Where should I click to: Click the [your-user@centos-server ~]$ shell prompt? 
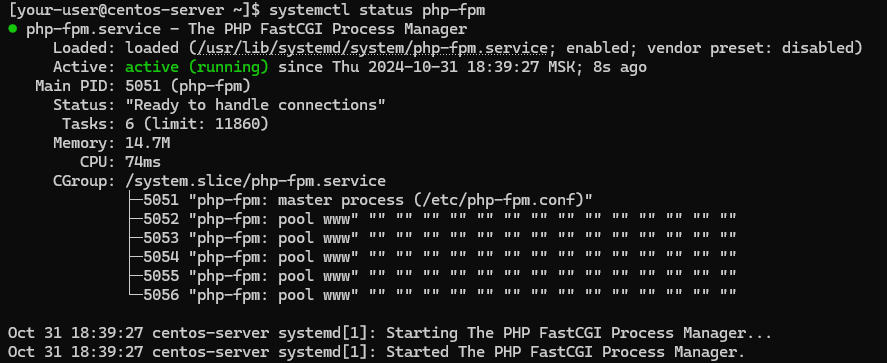point(135,10)
